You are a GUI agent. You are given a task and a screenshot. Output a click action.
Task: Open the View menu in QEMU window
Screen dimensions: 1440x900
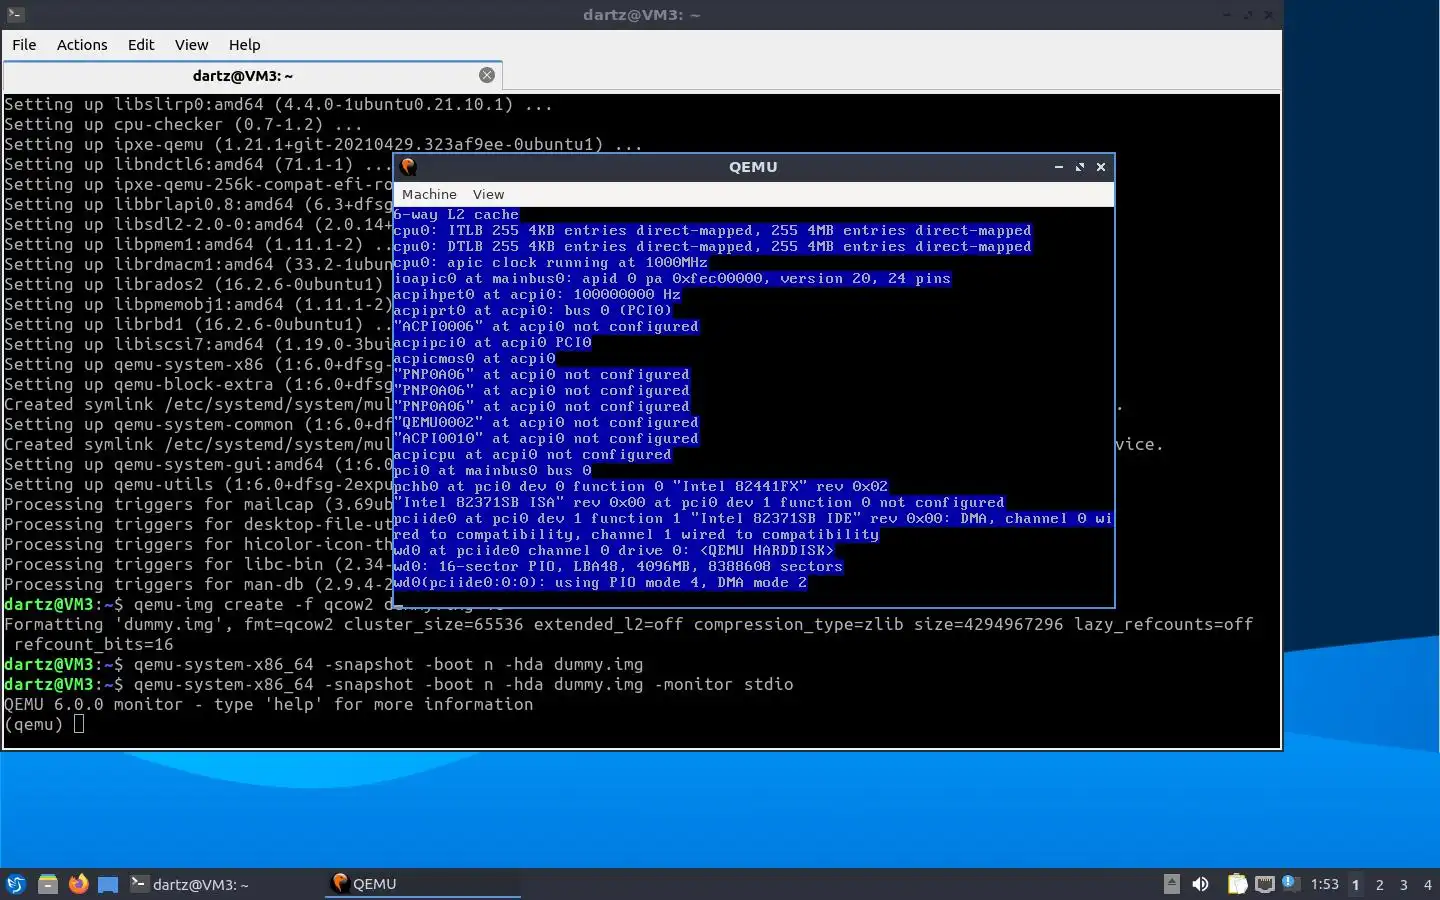488,194
